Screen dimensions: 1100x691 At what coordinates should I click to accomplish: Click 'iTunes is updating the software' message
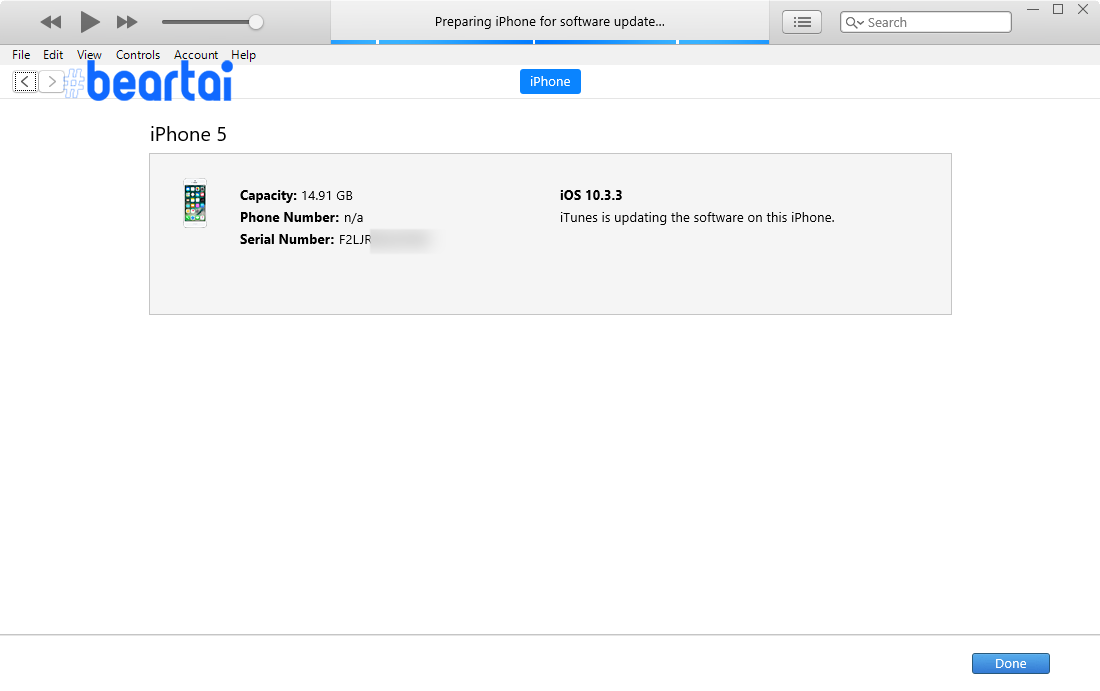click(x=697, y=217)
